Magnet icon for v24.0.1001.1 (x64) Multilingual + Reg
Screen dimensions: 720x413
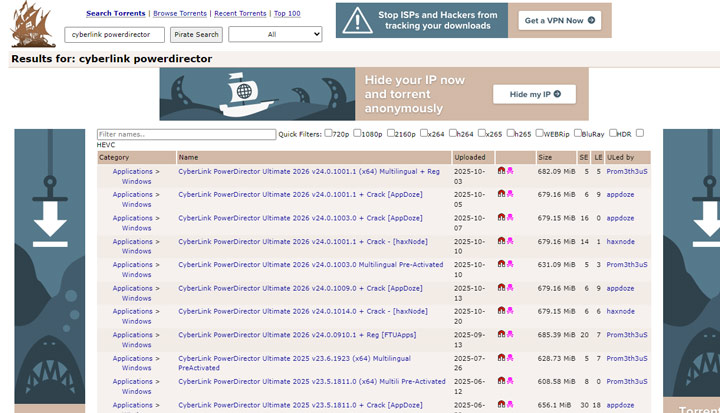click(x=501, y=170)
